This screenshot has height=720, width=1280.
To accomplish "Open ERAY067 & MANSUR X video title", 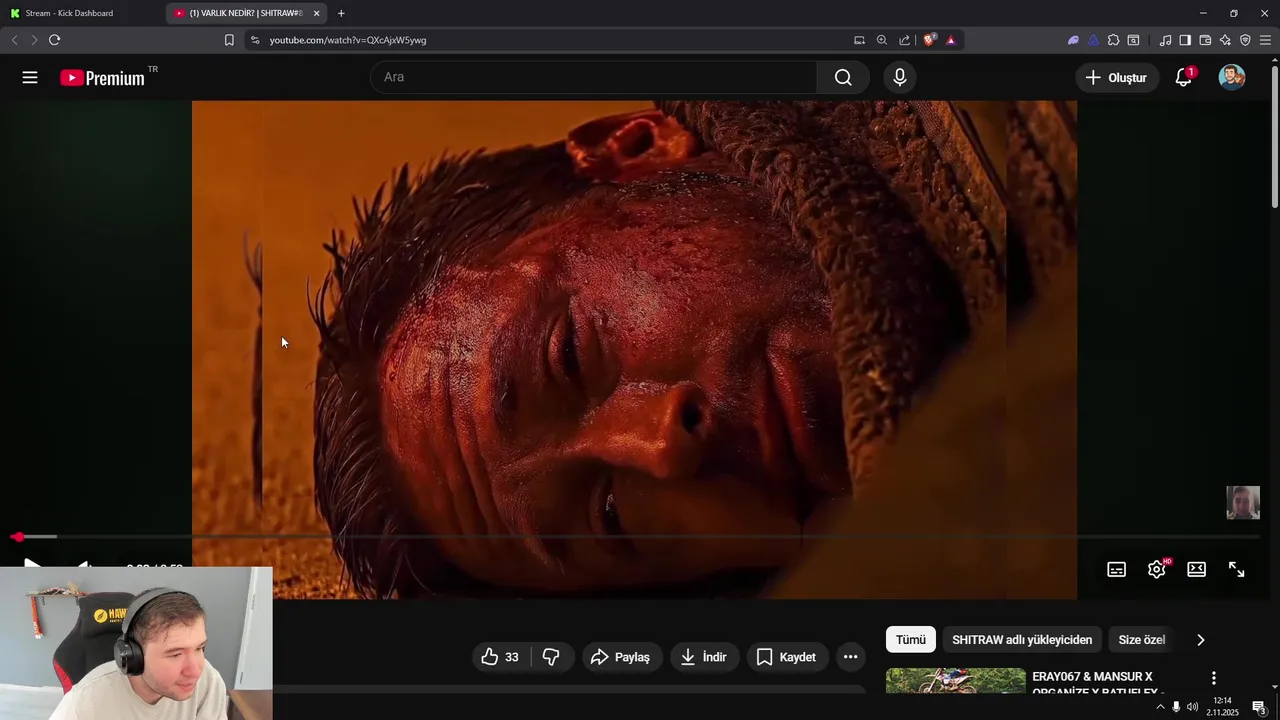I will click(1098, 684).
